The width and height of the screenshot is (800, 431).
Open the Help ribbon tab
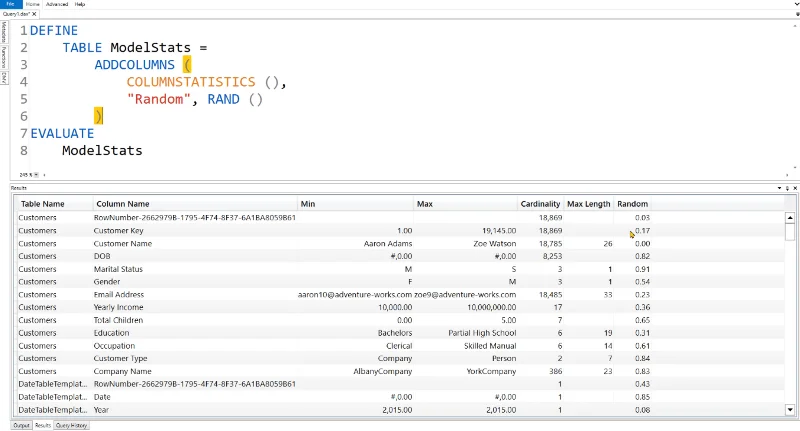pos(80,4)
